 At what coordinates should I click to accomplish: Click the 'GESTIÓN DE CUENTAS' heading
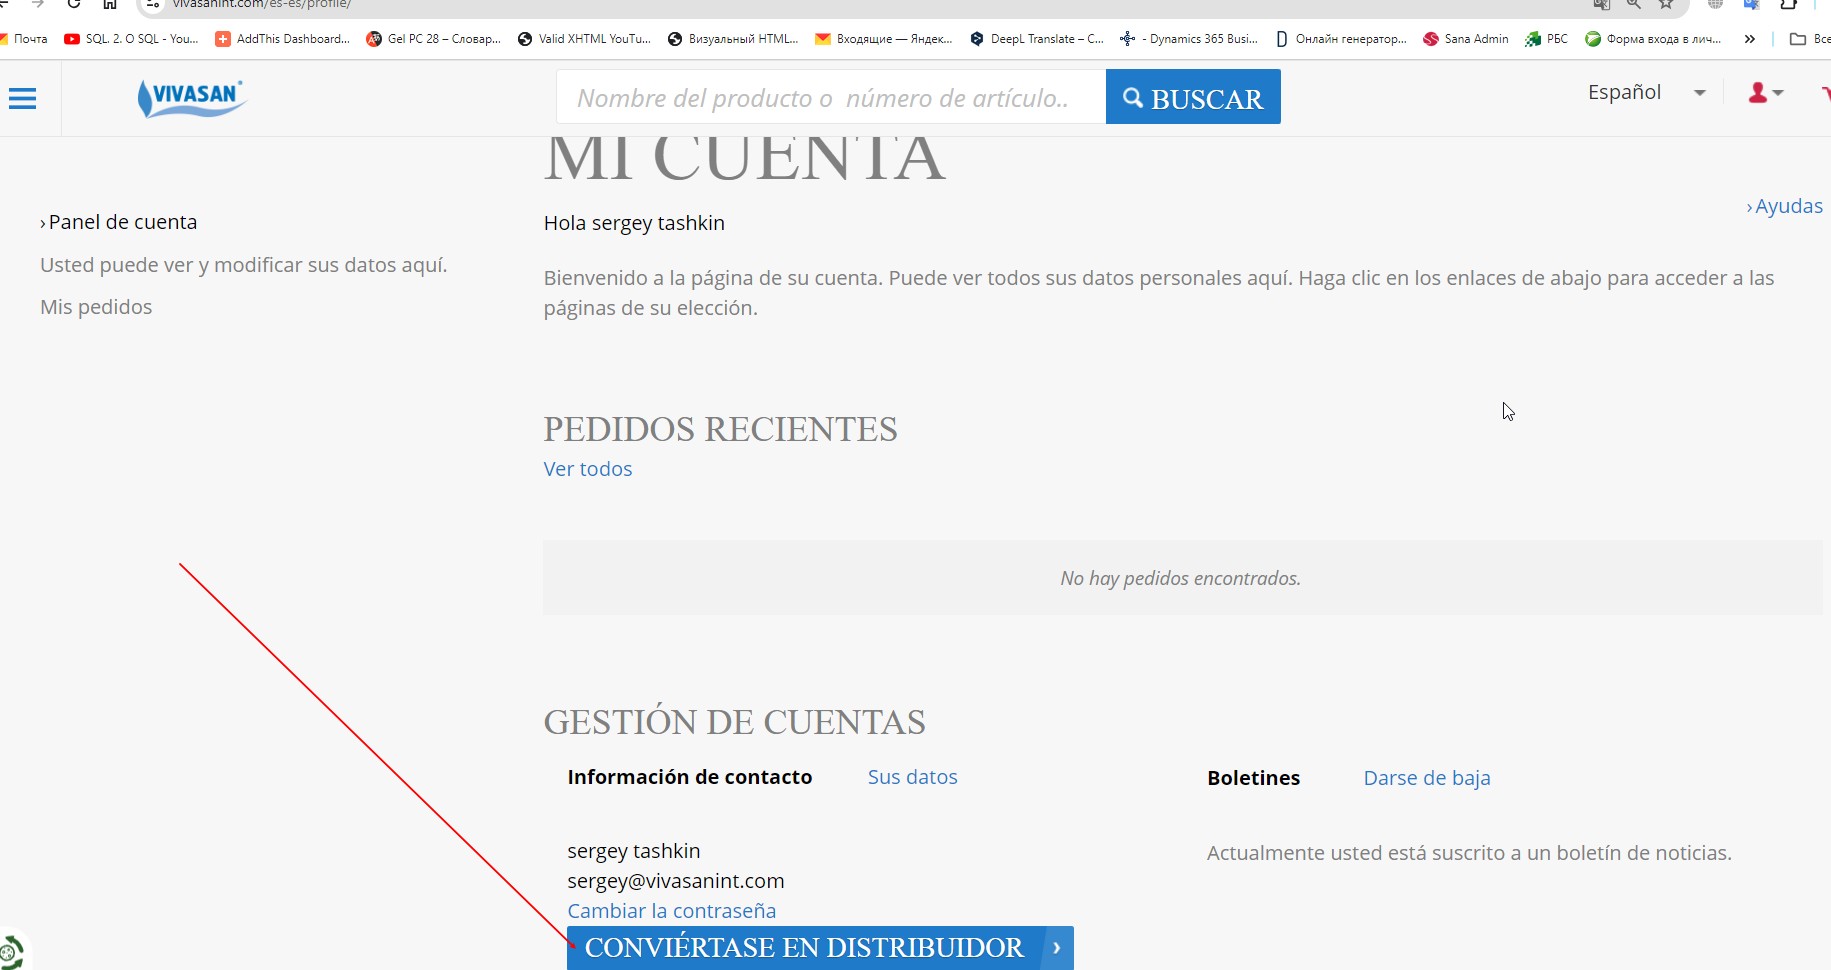click(x=734, y=722)
